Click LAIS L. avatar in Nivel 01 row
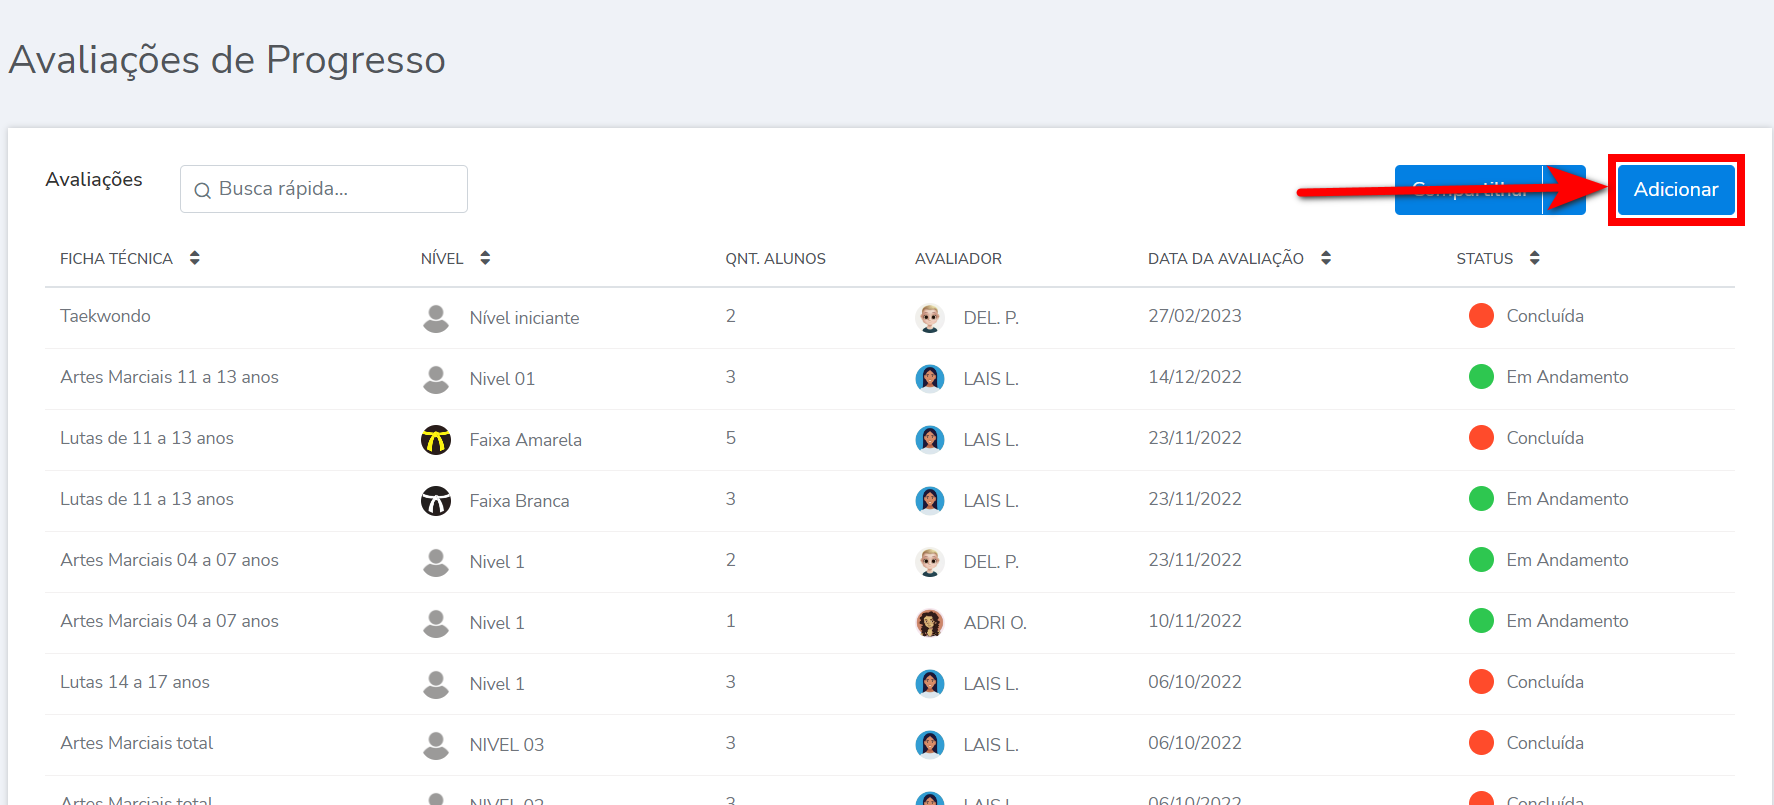The width and height of the screenshot is (1774, 805). pyautogui.click(x=930, y=379)
